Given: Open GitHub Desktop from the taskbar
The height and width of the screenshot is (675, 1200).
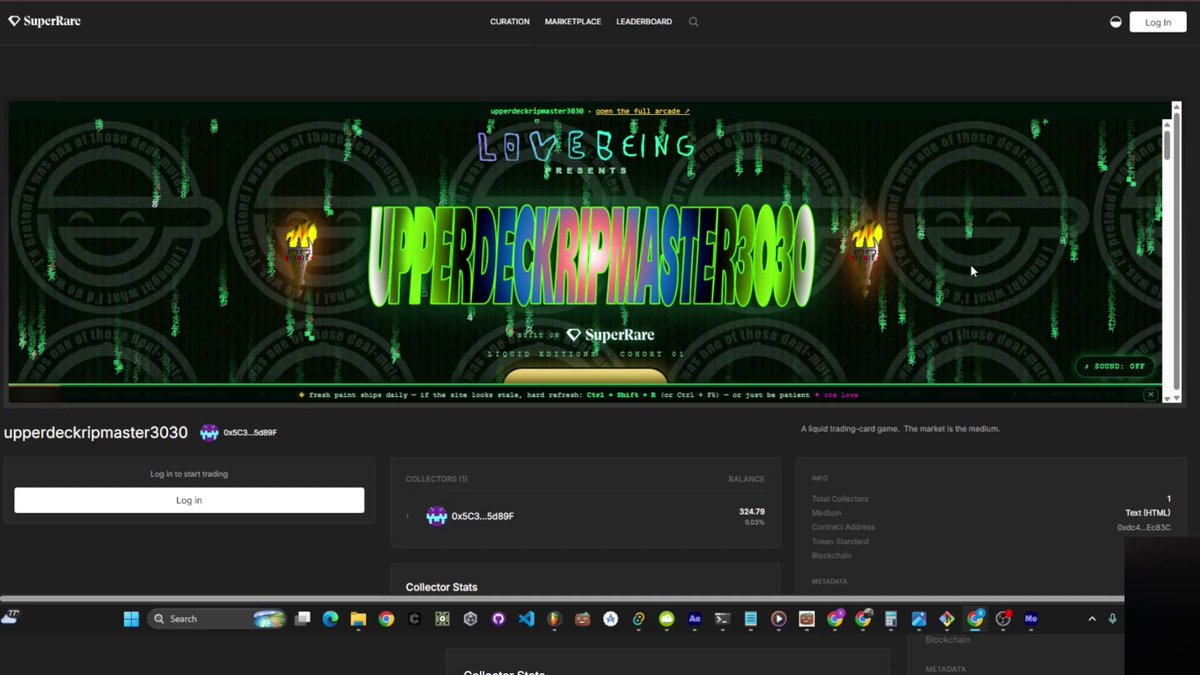Looking at the screenshot, I should 499,619.
